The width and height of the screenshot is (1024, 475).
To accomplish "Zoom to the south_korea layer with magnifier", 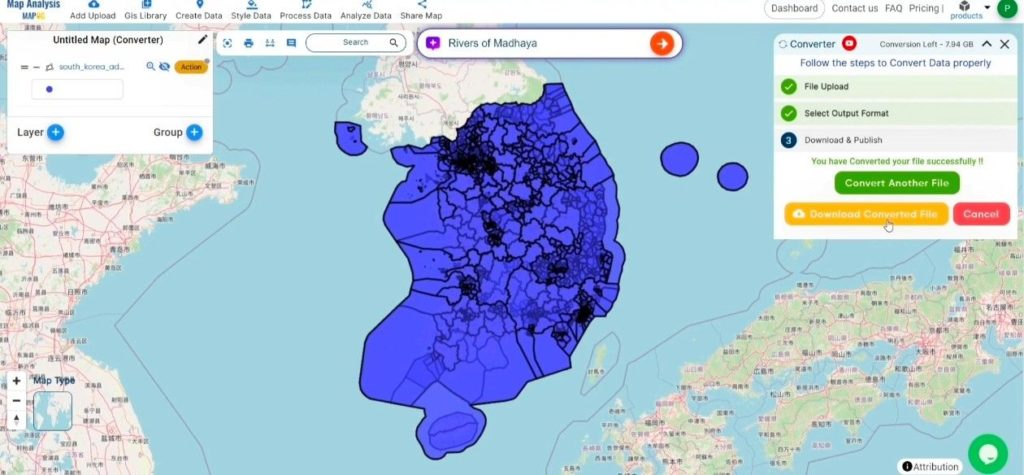I will click(x=150, y=67).
